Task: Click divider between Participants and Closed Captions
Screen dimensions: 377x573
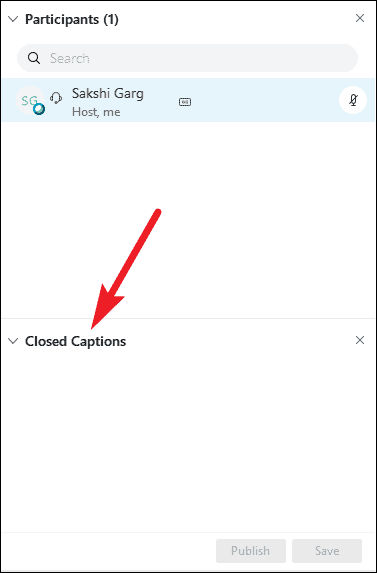Action: tap(188, 319)
